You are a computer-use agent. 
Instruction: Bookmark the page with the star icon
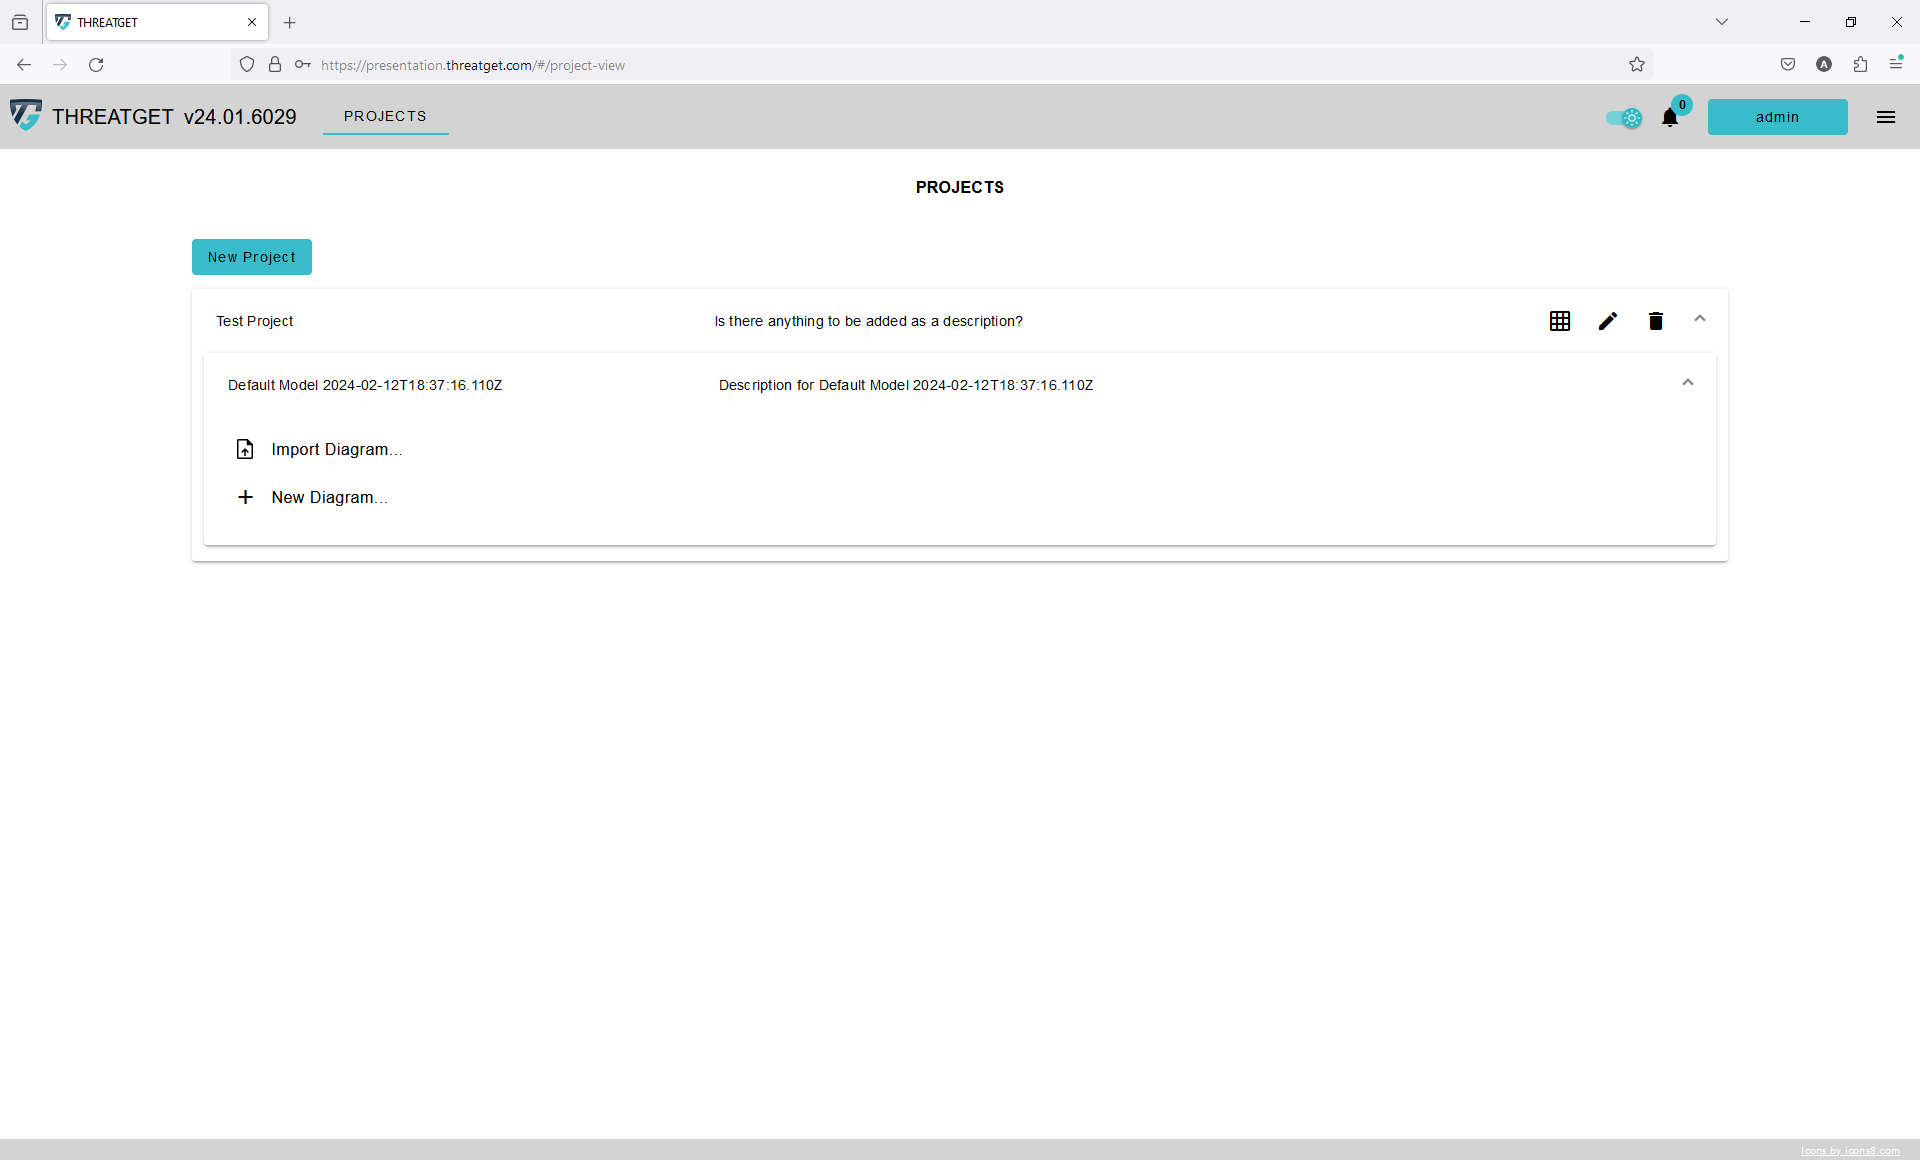pos(1637,64)
